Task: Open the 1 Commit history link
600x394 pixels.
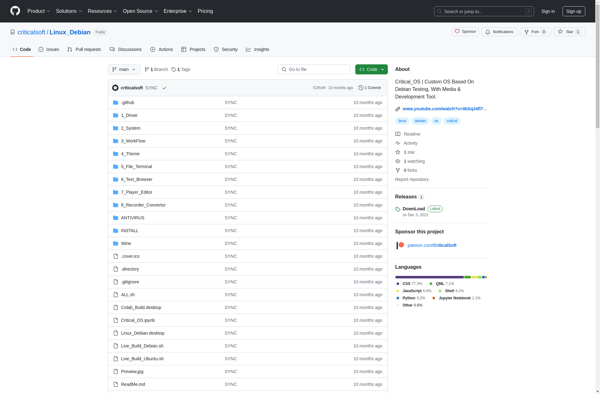Action: [370, 88]
